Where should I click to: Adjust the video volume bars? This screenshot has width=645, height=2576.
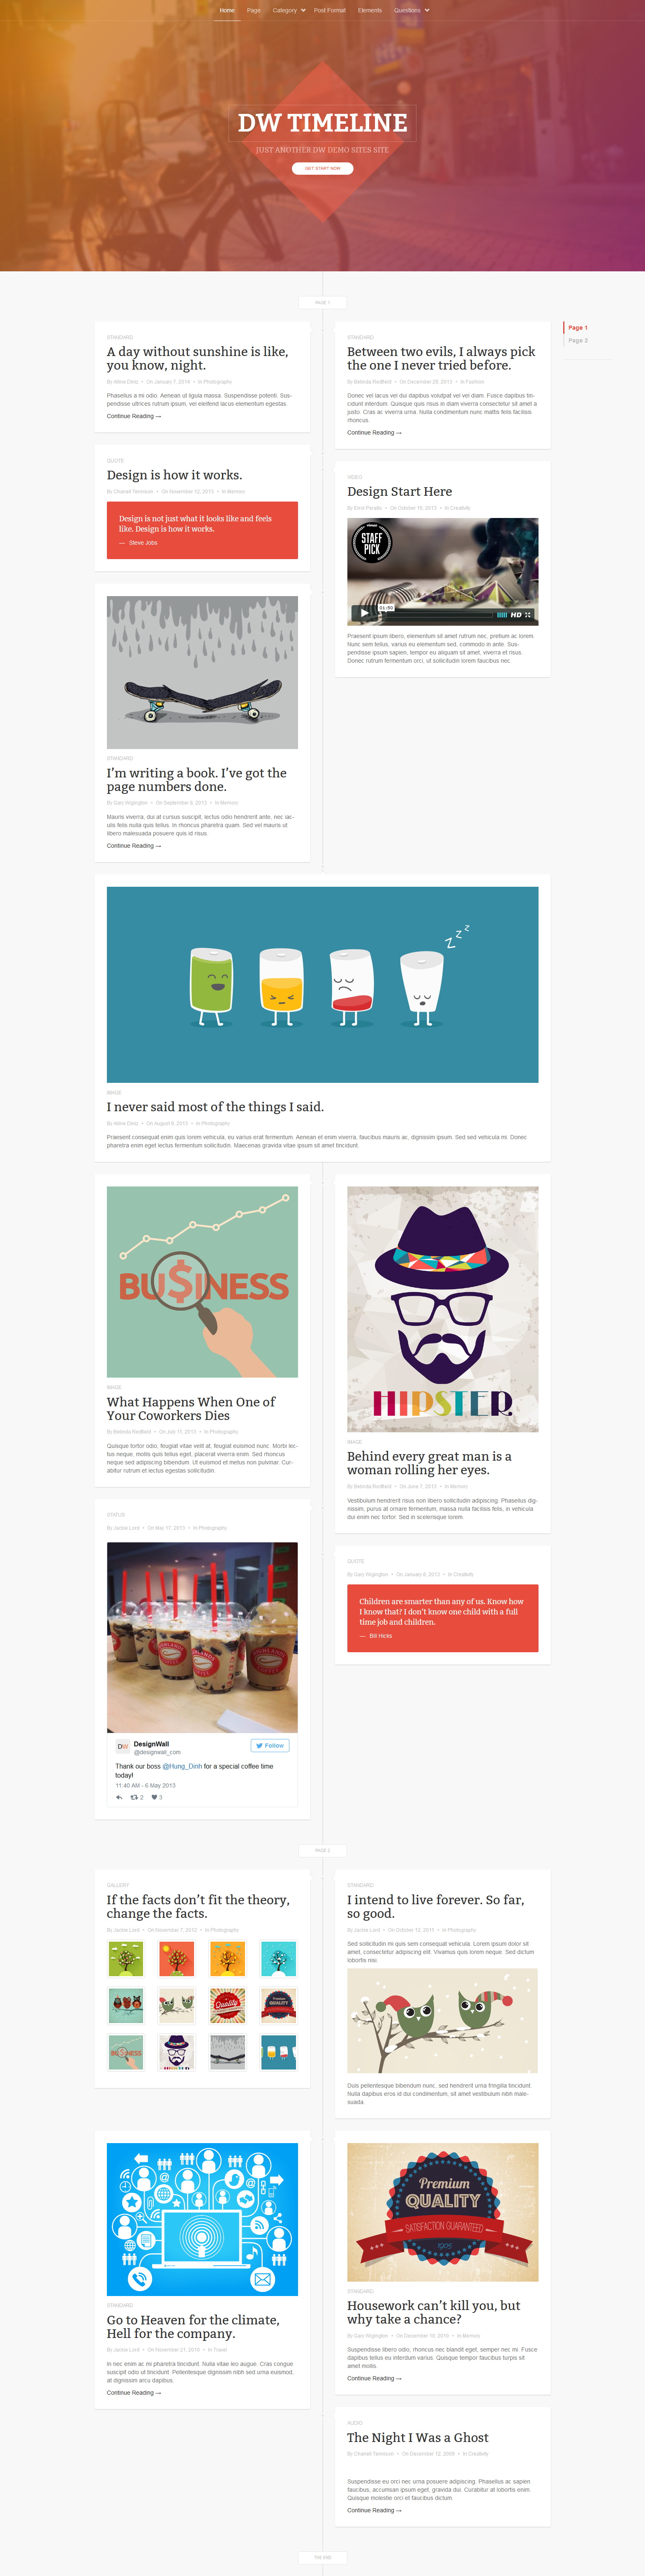tap(502, 614)
